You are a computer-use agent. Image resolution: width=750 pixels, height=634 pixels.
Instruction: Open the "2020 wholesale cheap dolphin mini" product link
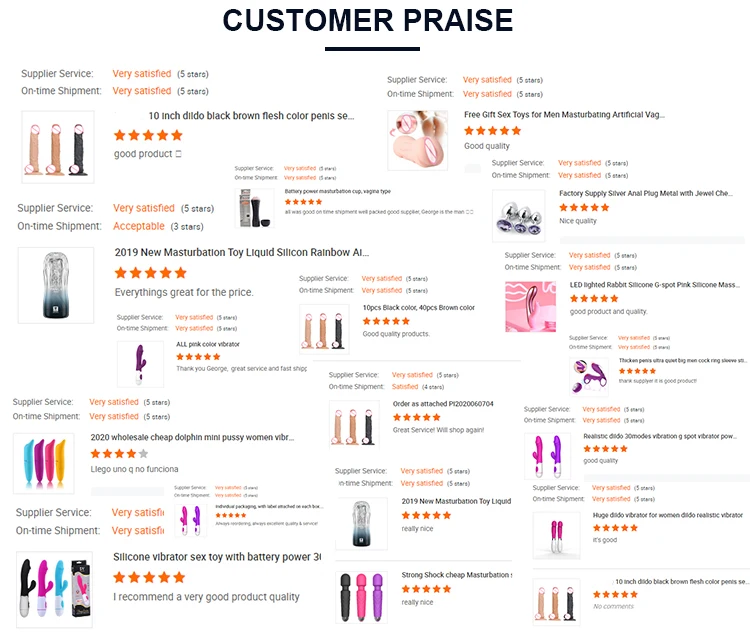coord(192,437)
